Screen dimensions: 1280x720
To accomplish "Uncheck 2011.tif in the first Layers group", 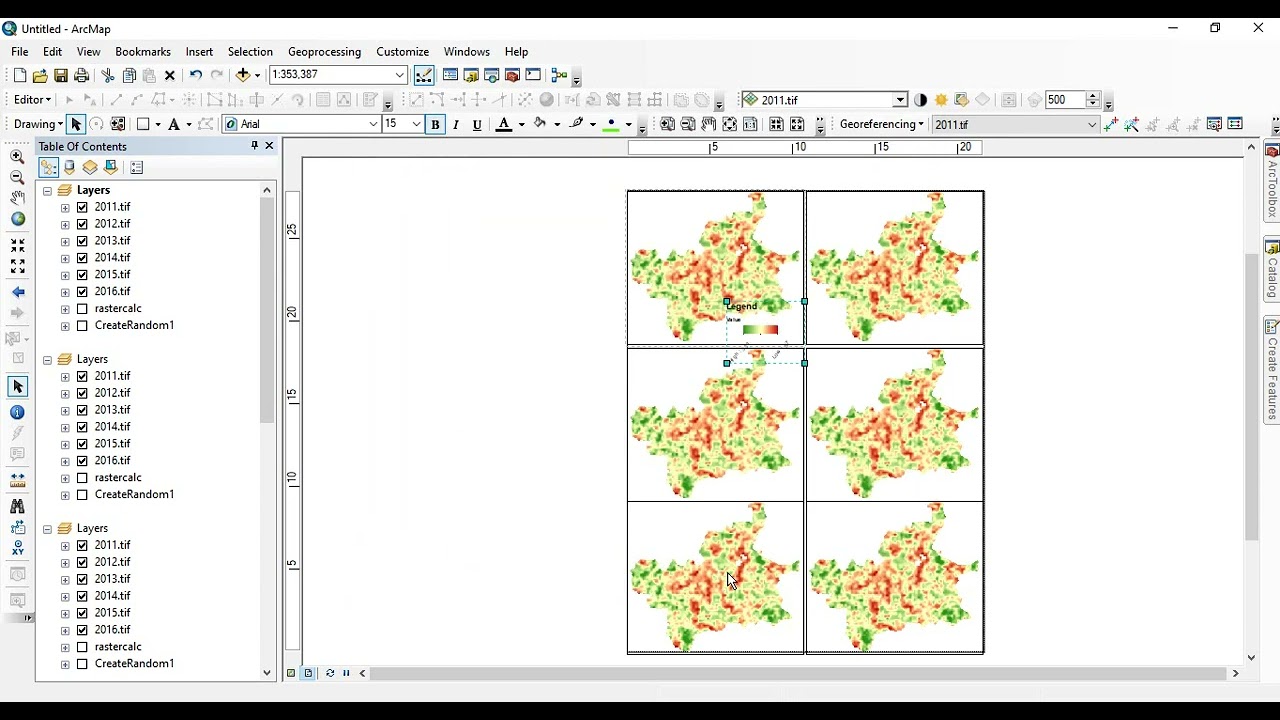I will (82, 207).
